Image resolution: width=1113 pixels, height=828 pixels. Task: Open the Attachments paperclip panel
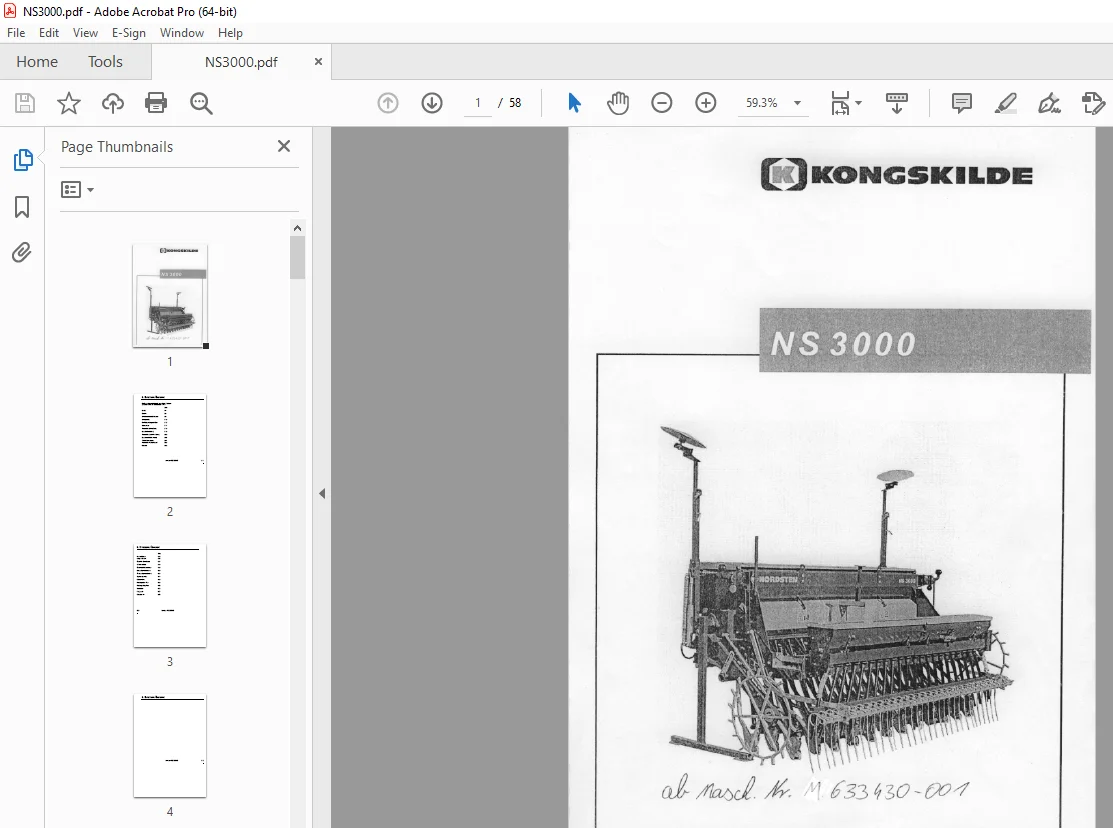pyautogui.click(x=22, y=252)
